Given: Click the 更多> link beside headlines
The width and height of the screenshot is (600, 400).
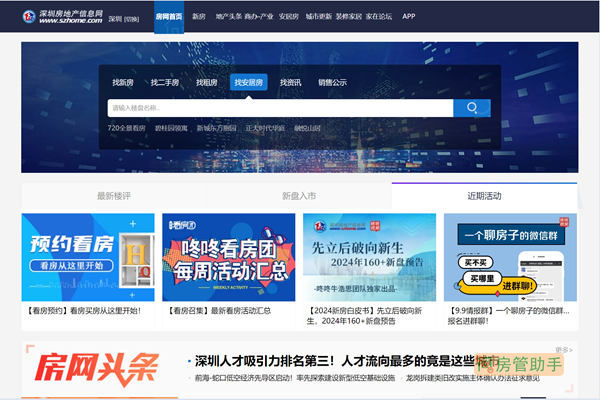Looking at the screenshot, I should click(564, 350).
